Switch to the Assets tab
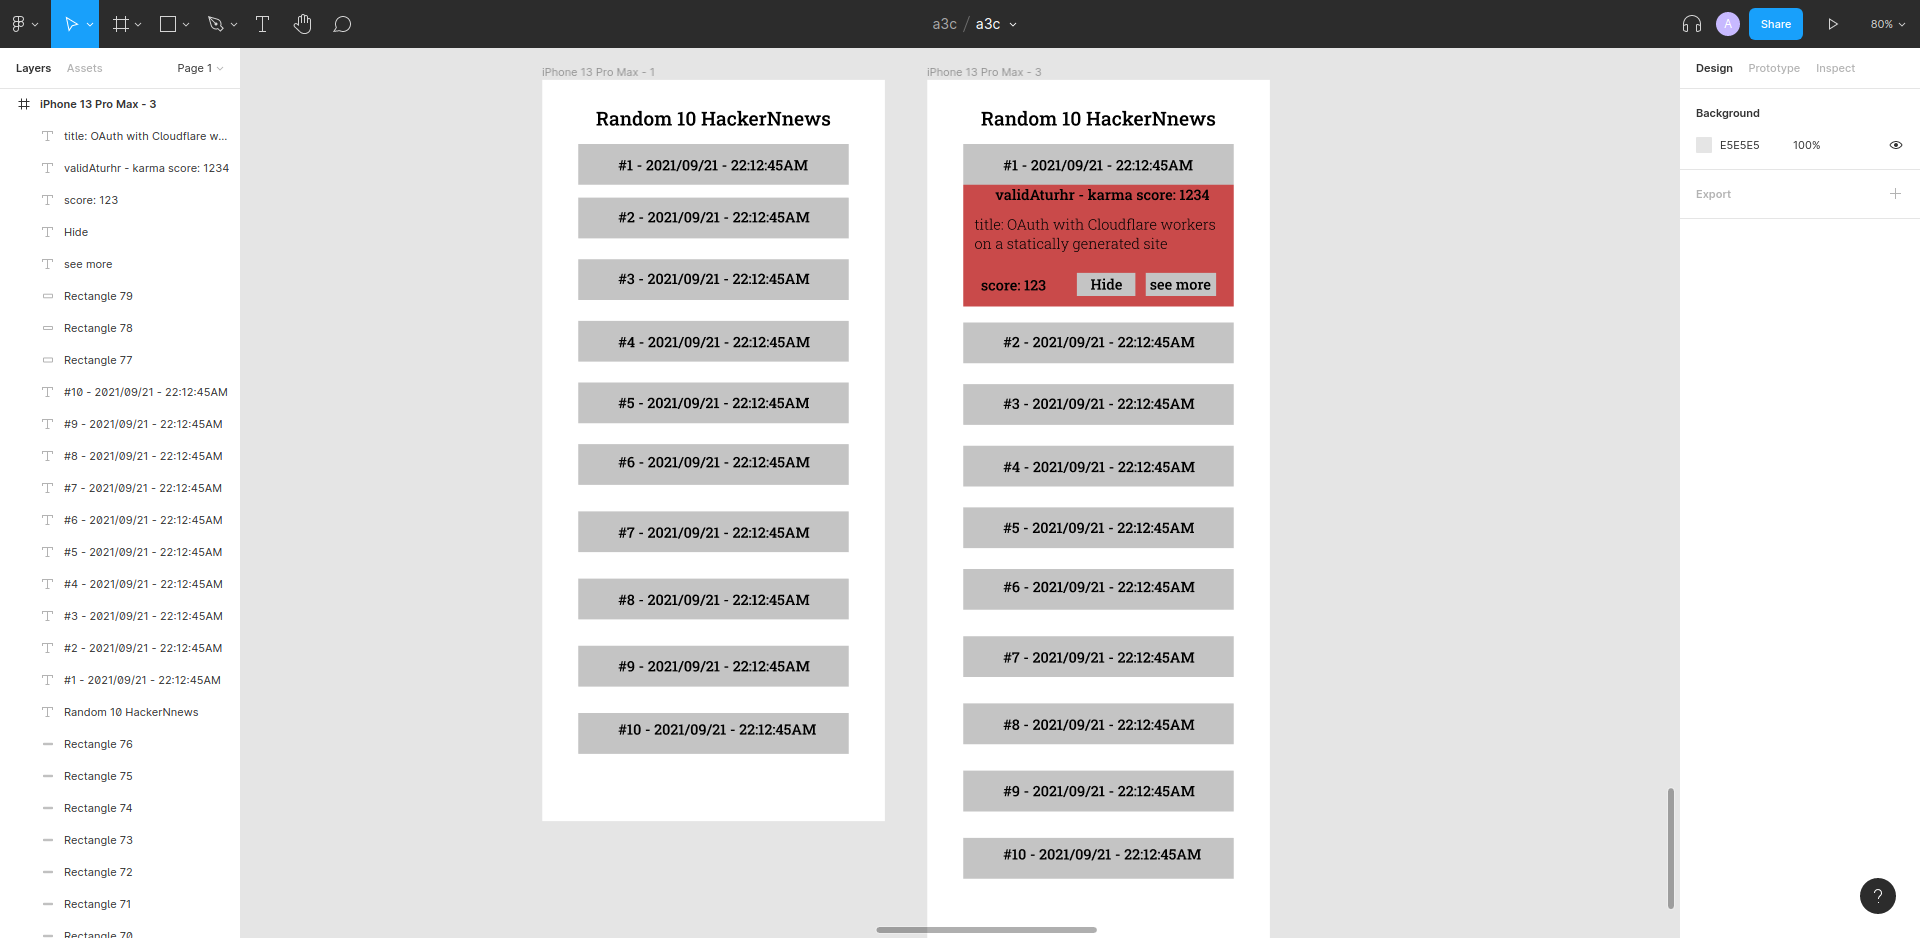This screenshot has width=1920, height=938. click(x=85, y=68)
